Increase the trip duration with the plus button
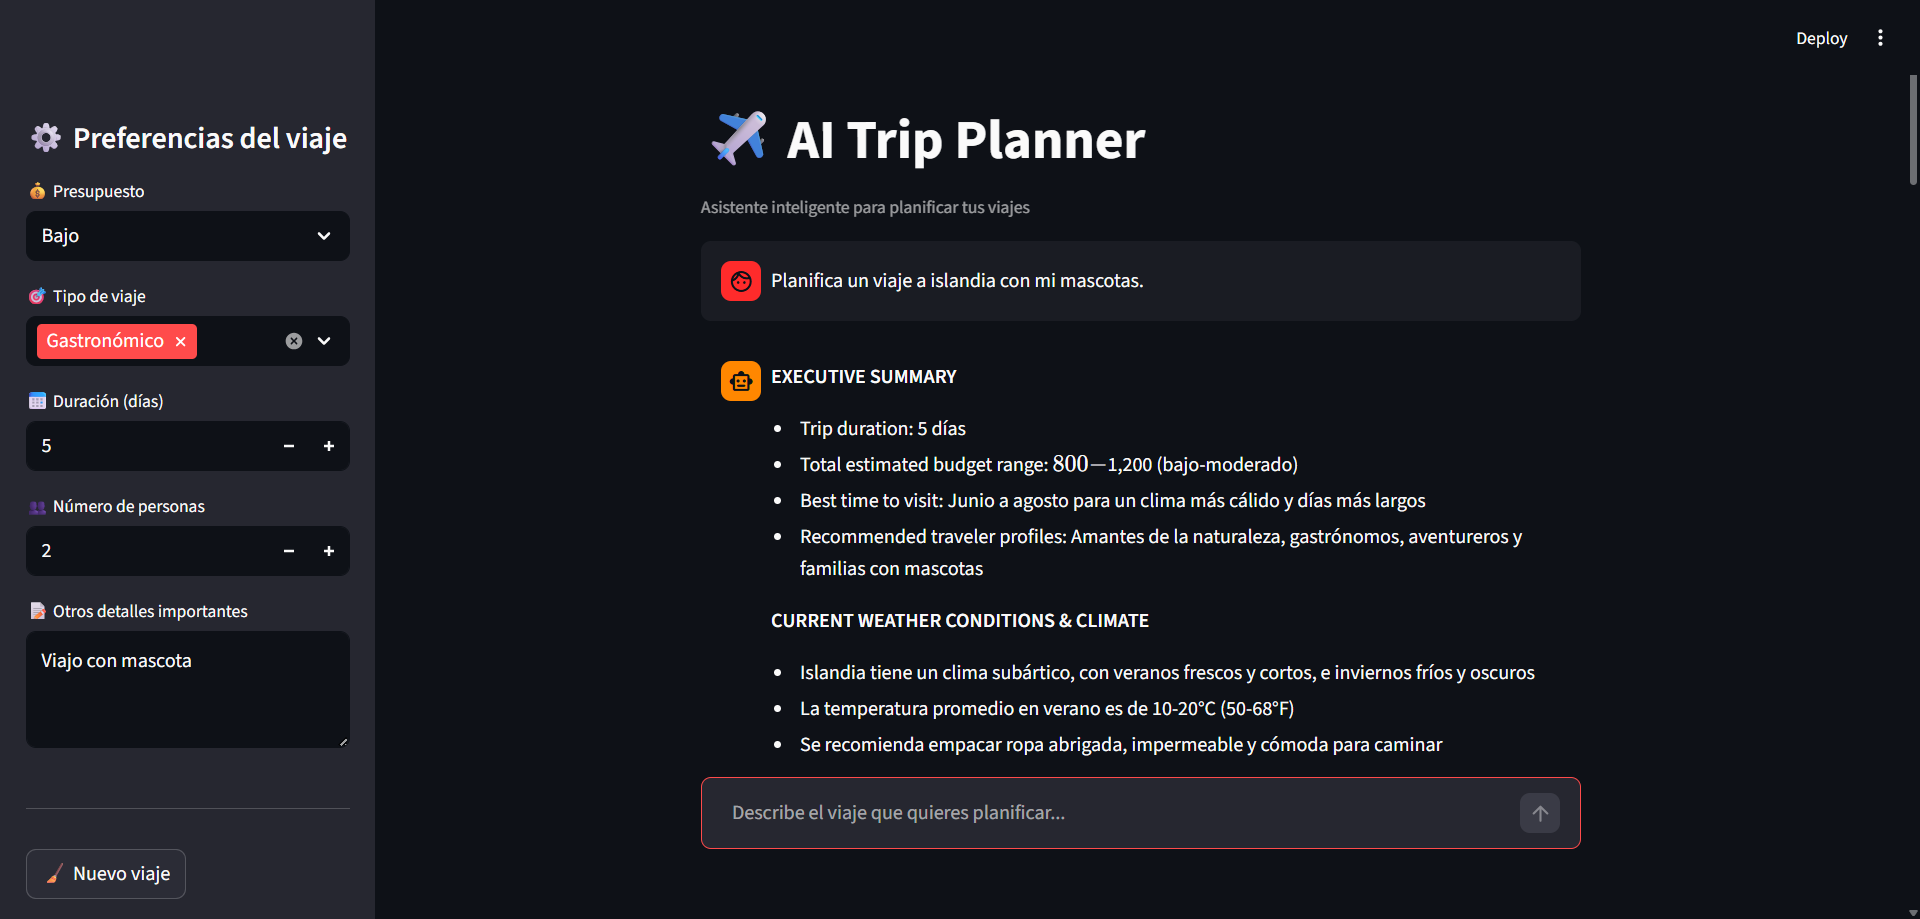The height and width of the screenshot is (919, 1920). 328,446
